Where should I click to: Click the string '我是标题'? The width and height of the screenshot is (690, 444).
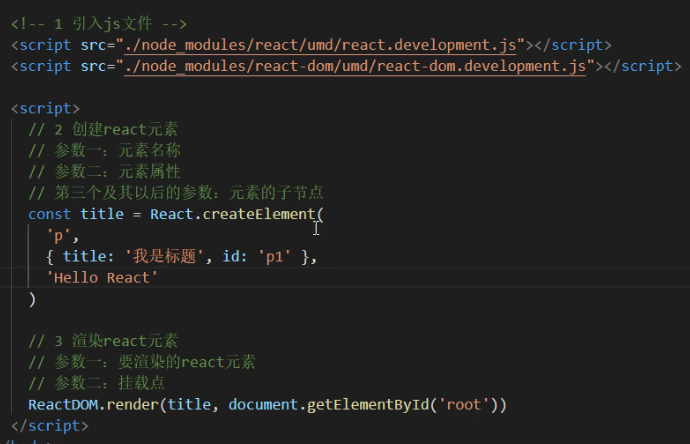[164, 257]
